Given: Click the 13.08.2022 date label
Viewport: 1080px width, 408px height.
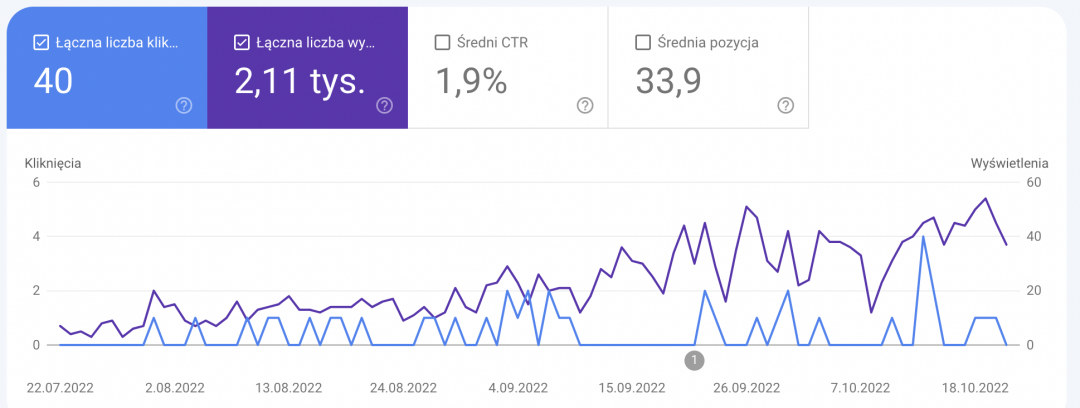Looking at the screenshot, I should tap(290, 388).
